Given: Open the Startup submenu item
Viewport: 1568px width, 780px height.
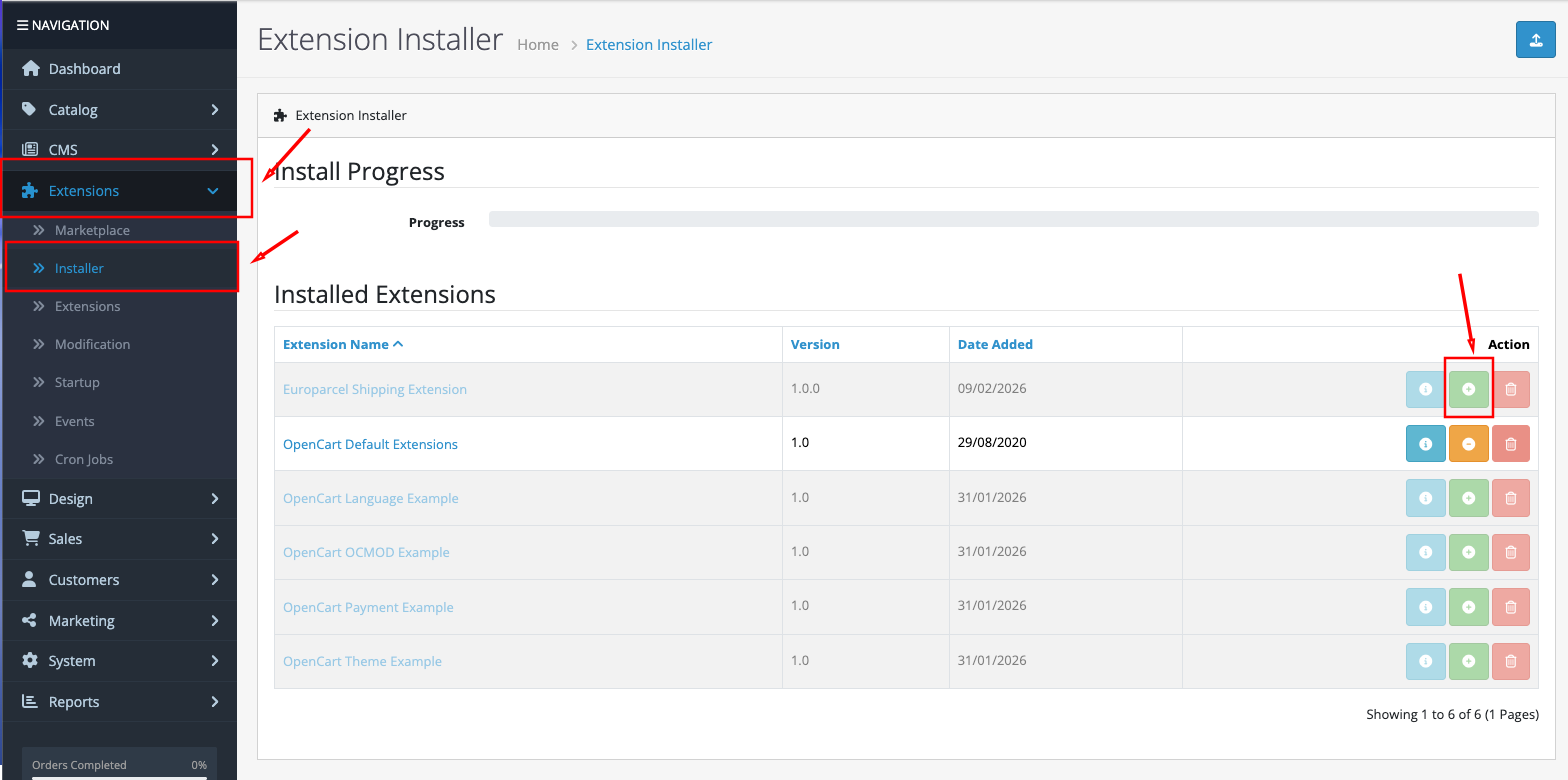Looking at the screenshot, I should pos(77,382).
